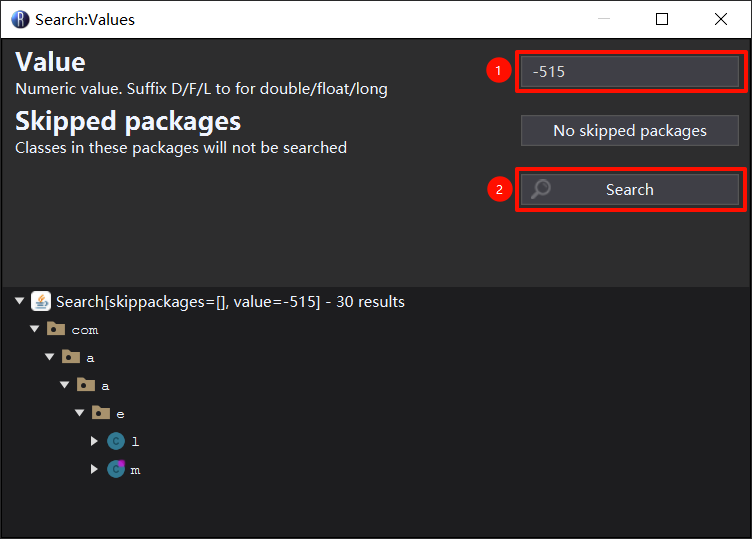
Task: Collapse the e package node
Action: 80,413
